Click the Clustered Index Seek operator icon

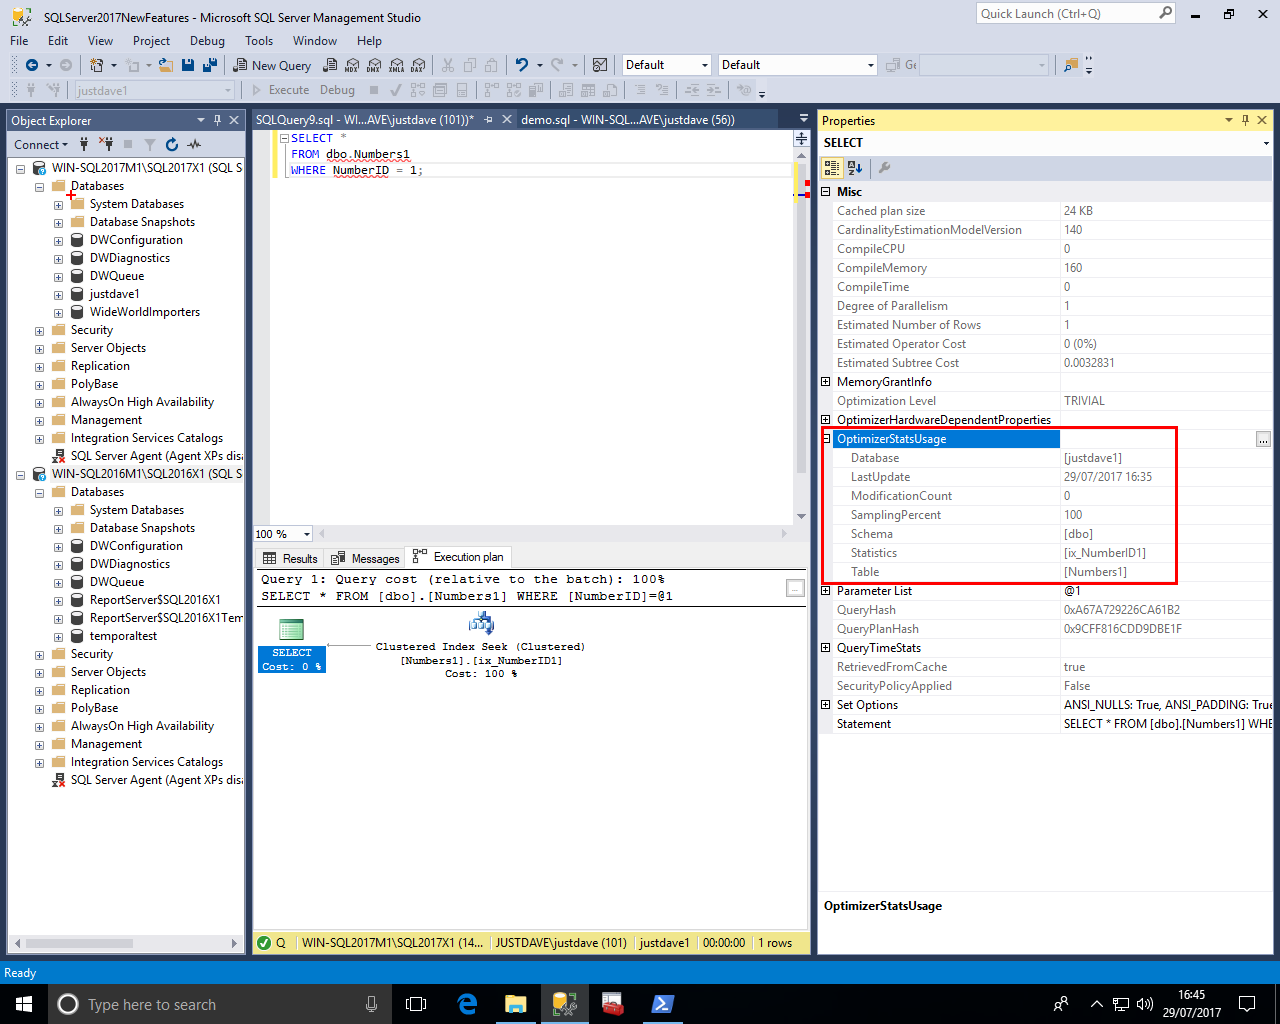481,625
